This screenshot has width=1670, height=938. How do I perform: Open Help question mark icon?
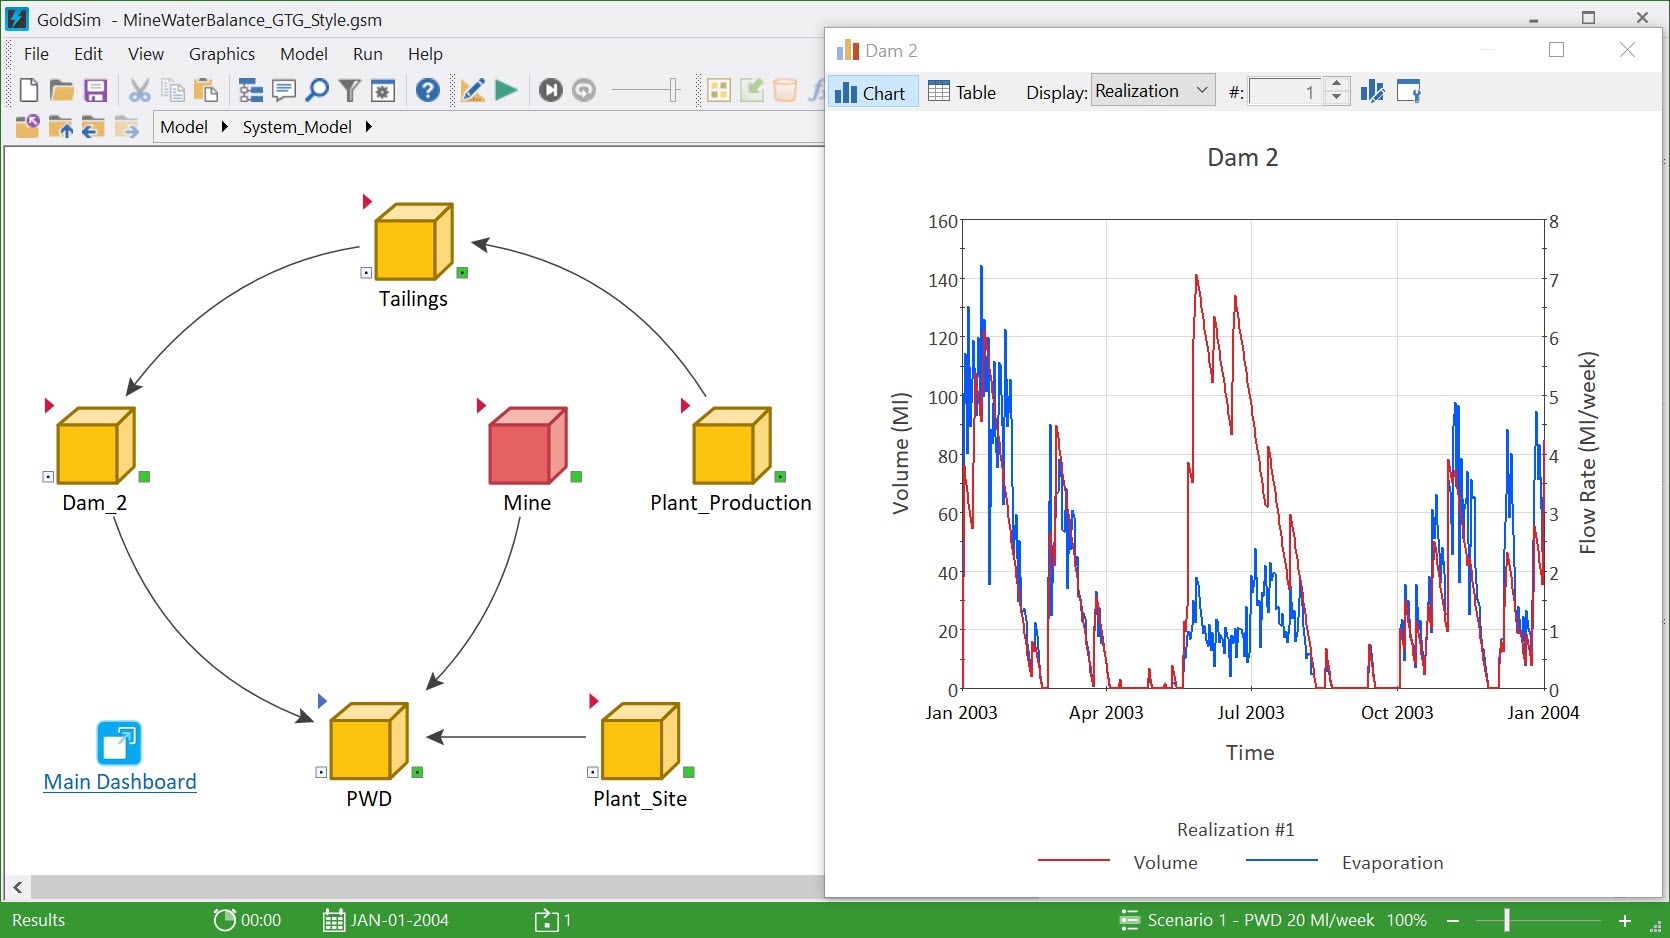click(428, 91)
